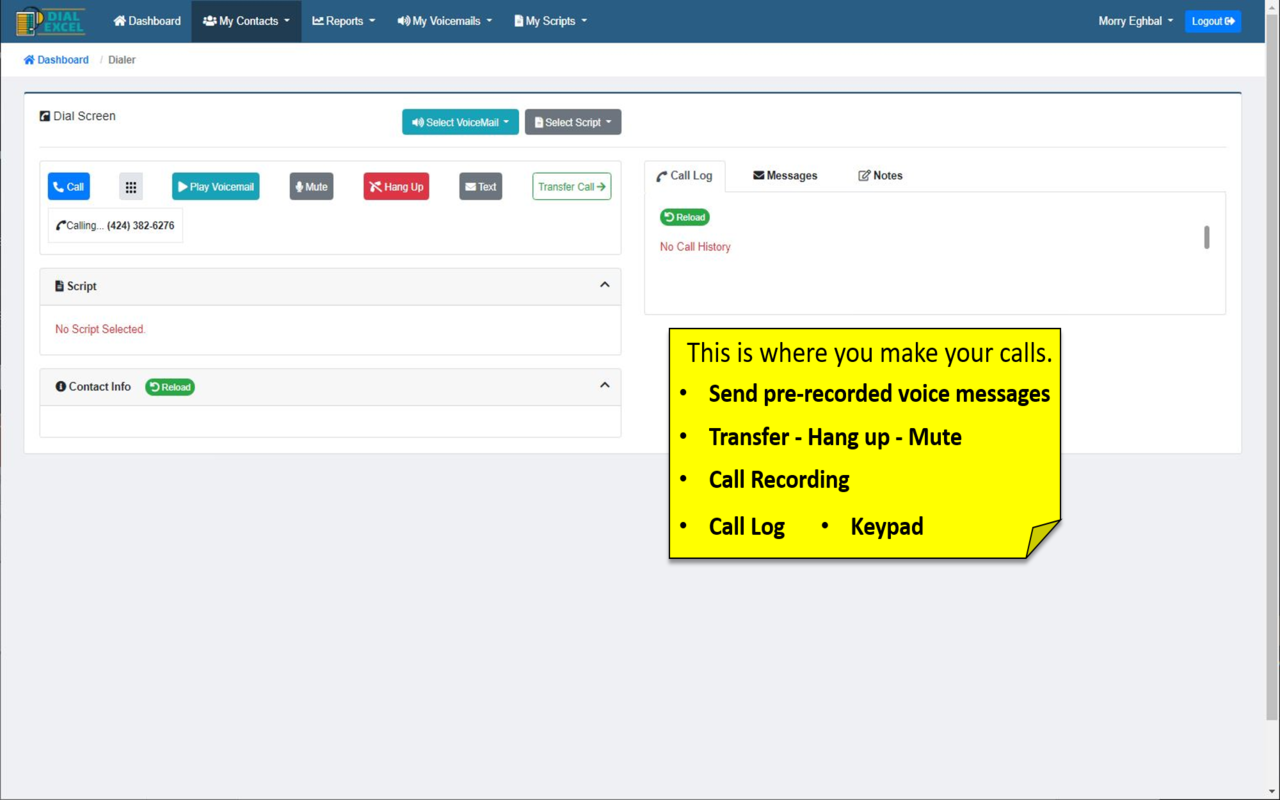Open the My Contacts menu
The height and width of the screenshot is (800, 1280).
point(246,21)
